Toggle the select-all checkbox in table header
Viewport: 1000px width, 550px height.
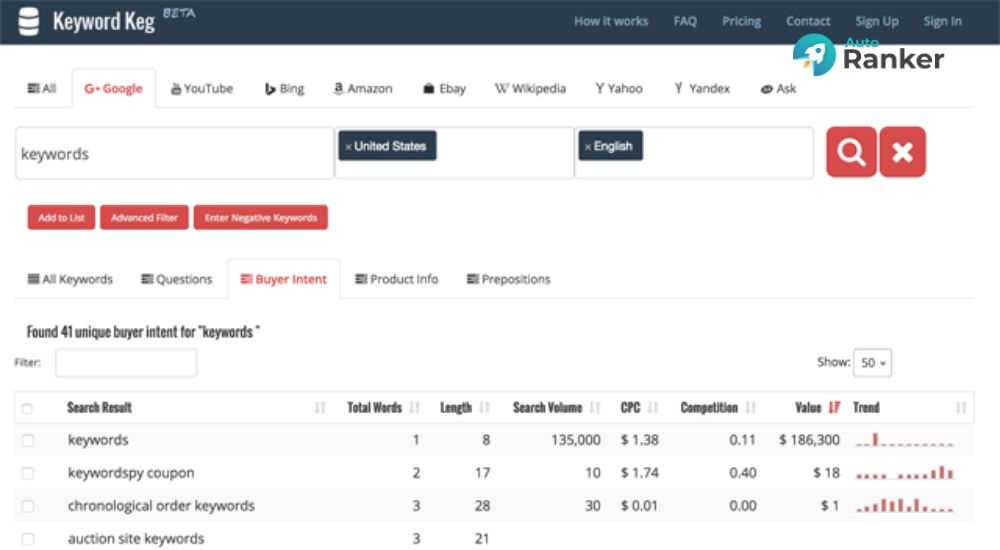[x=27, y=409]
